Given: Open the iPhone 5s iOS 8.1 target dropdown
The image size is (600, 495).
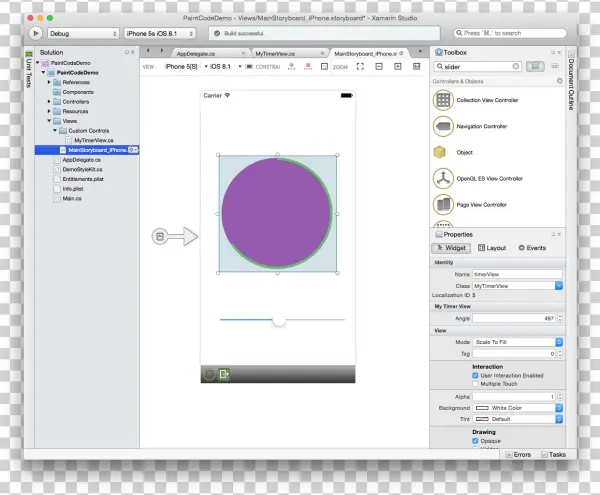Looking at the screenshot, I should click(x=160, y=34).
